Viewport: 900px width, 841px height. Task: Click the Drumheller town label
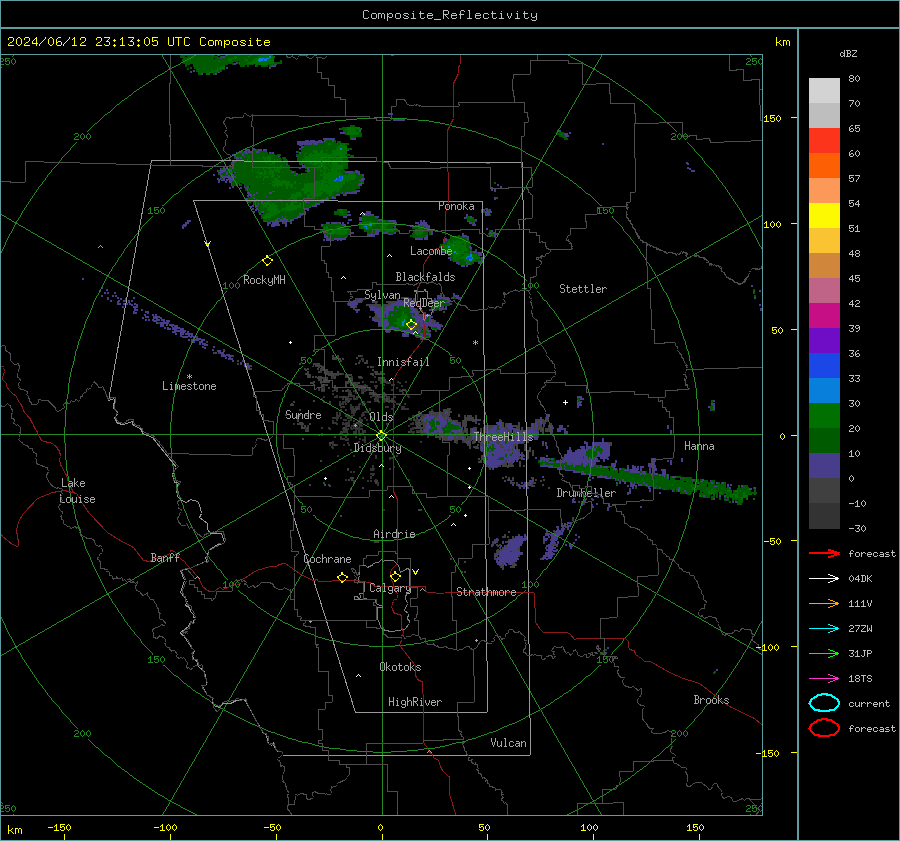coord(586,493)
